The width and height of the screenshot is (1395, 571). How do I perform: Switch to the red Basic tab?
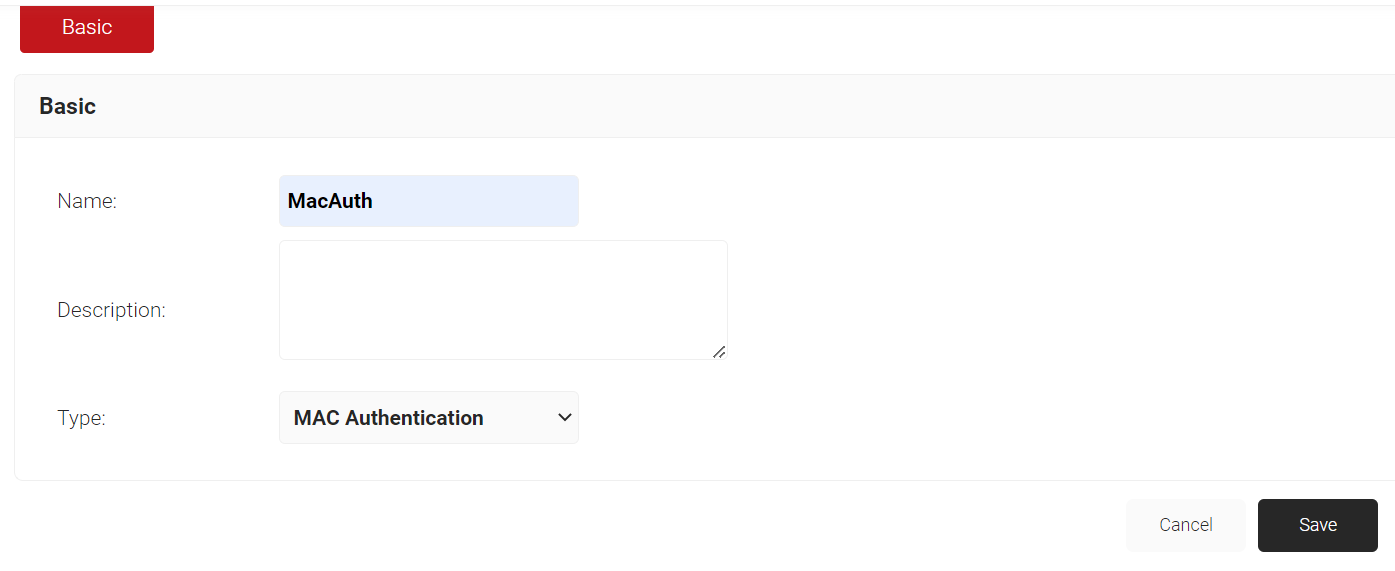pos(87,27)
